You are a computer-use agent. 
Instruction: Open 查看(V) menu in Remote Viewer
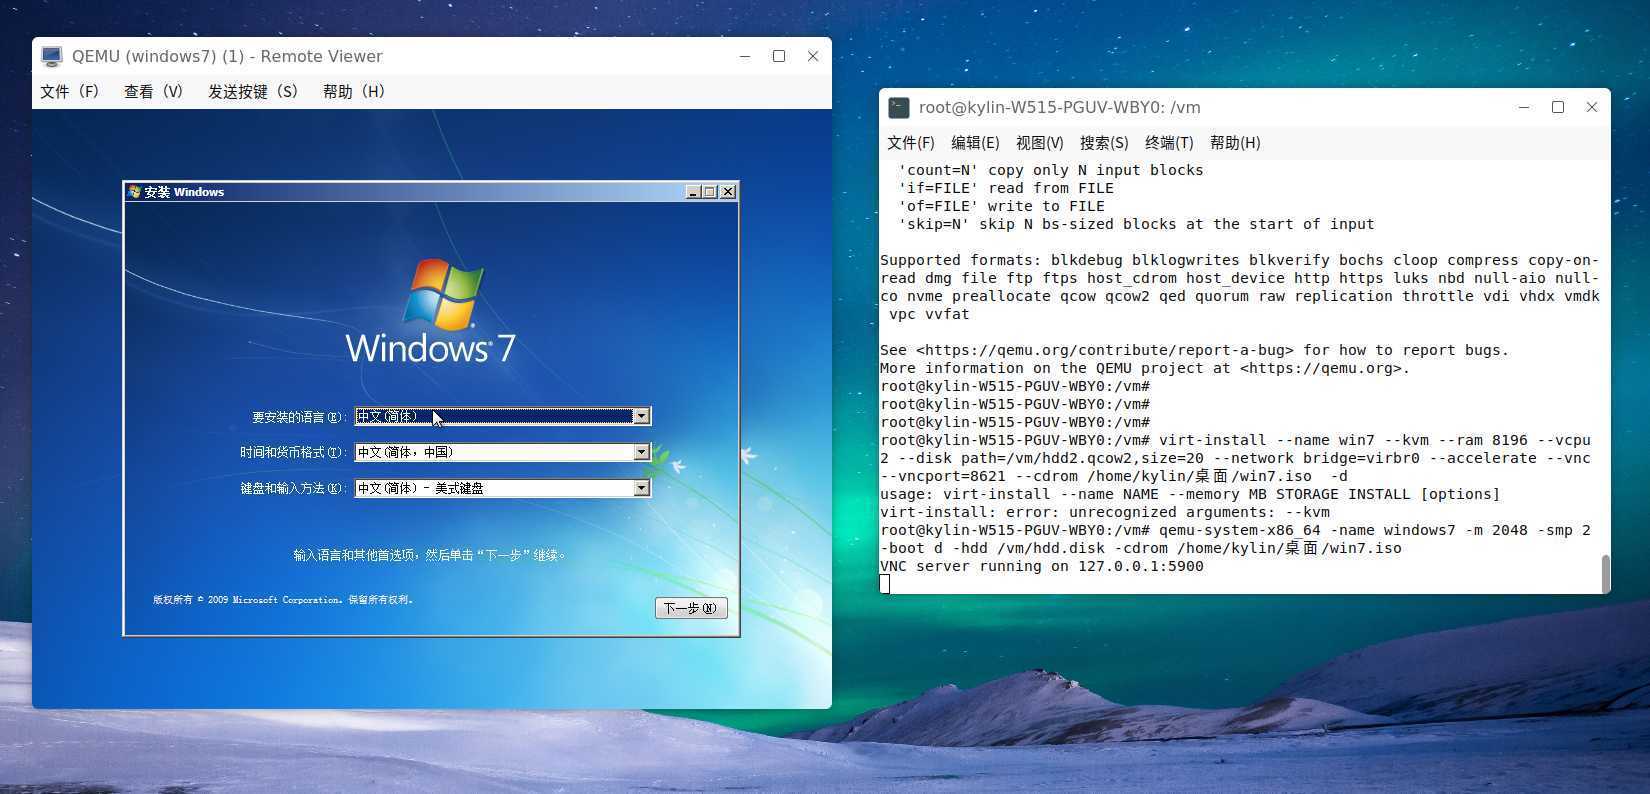pos(153,91)
